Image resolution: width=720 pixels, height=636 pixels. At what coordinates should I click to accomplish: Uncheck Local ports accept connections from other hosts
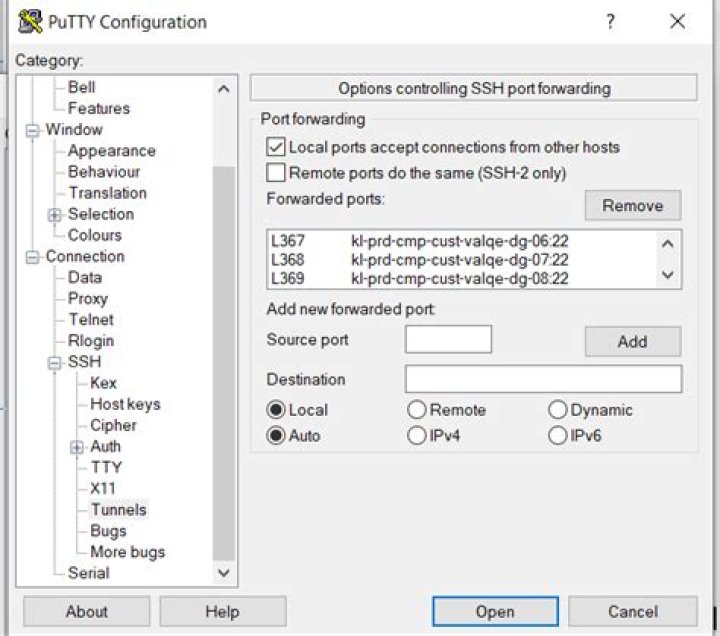point(276,147)
